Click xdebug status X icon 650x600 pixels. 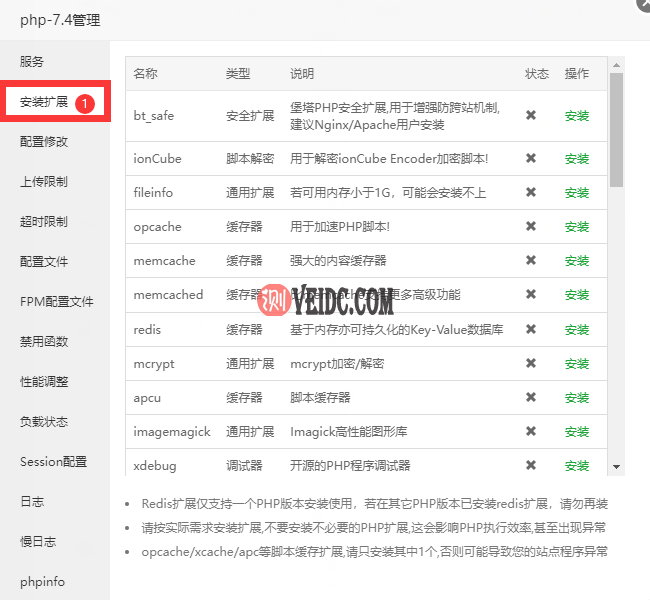531,465
